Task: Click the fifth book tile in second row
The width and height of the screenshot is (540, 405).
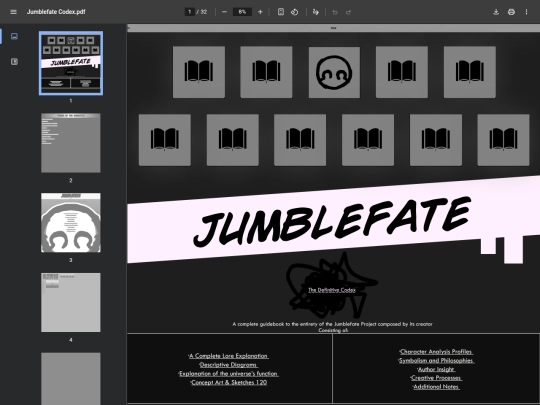Action: click(436, 140)
